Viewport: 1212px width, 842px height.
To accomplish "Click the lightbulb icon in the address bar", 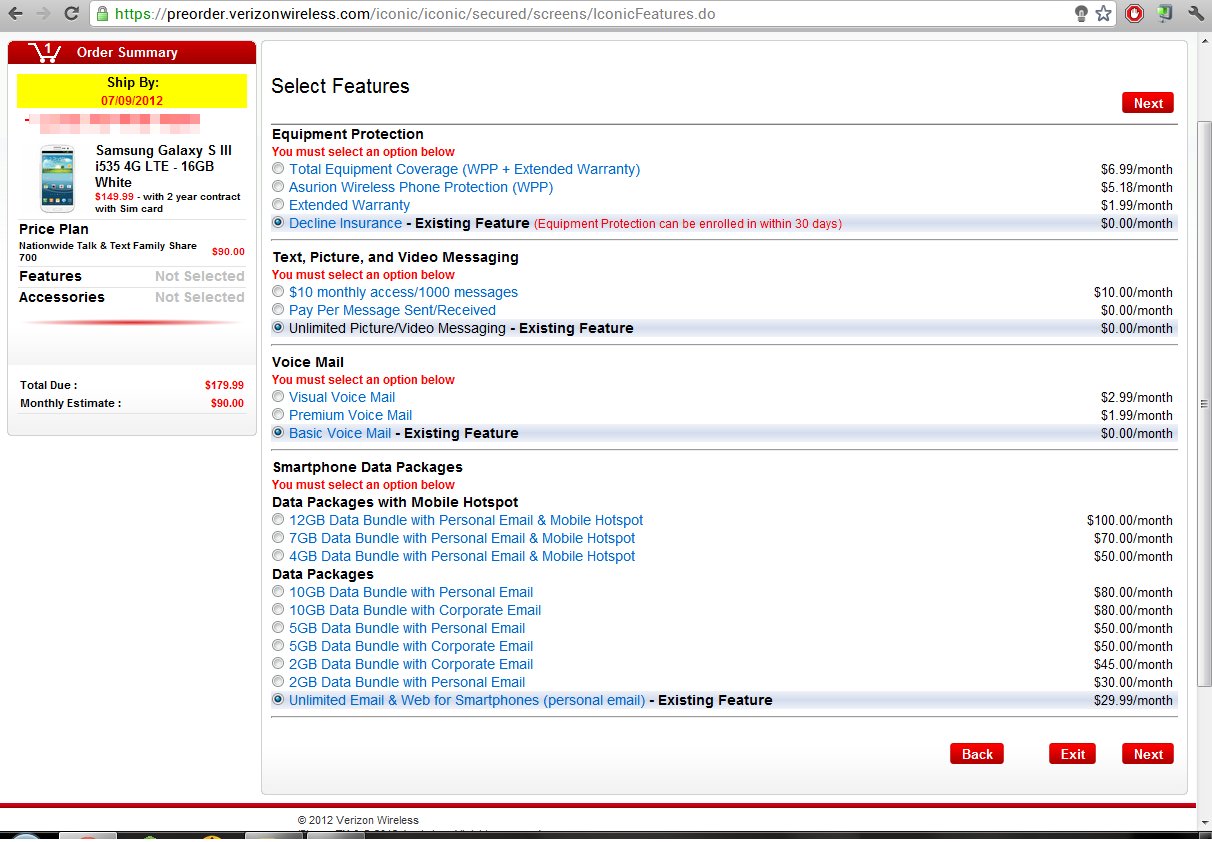I will click(1081, 14).
